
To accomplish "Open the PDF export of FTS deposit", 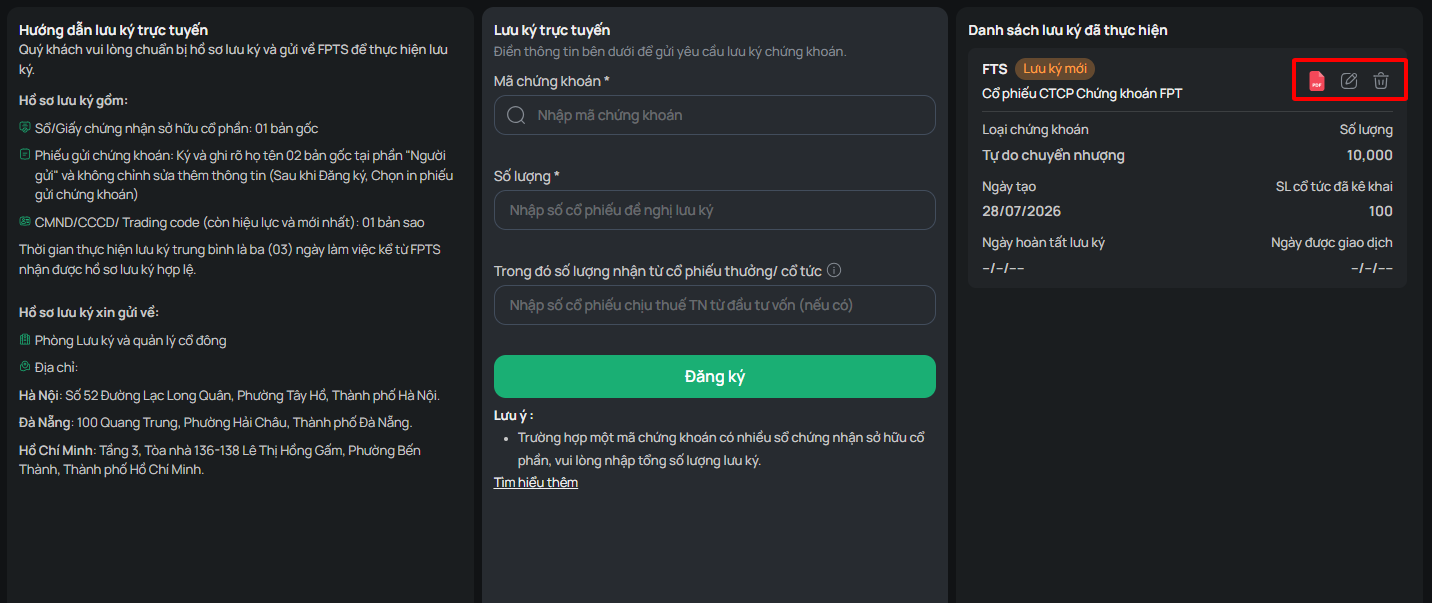I will point(1317,81).
